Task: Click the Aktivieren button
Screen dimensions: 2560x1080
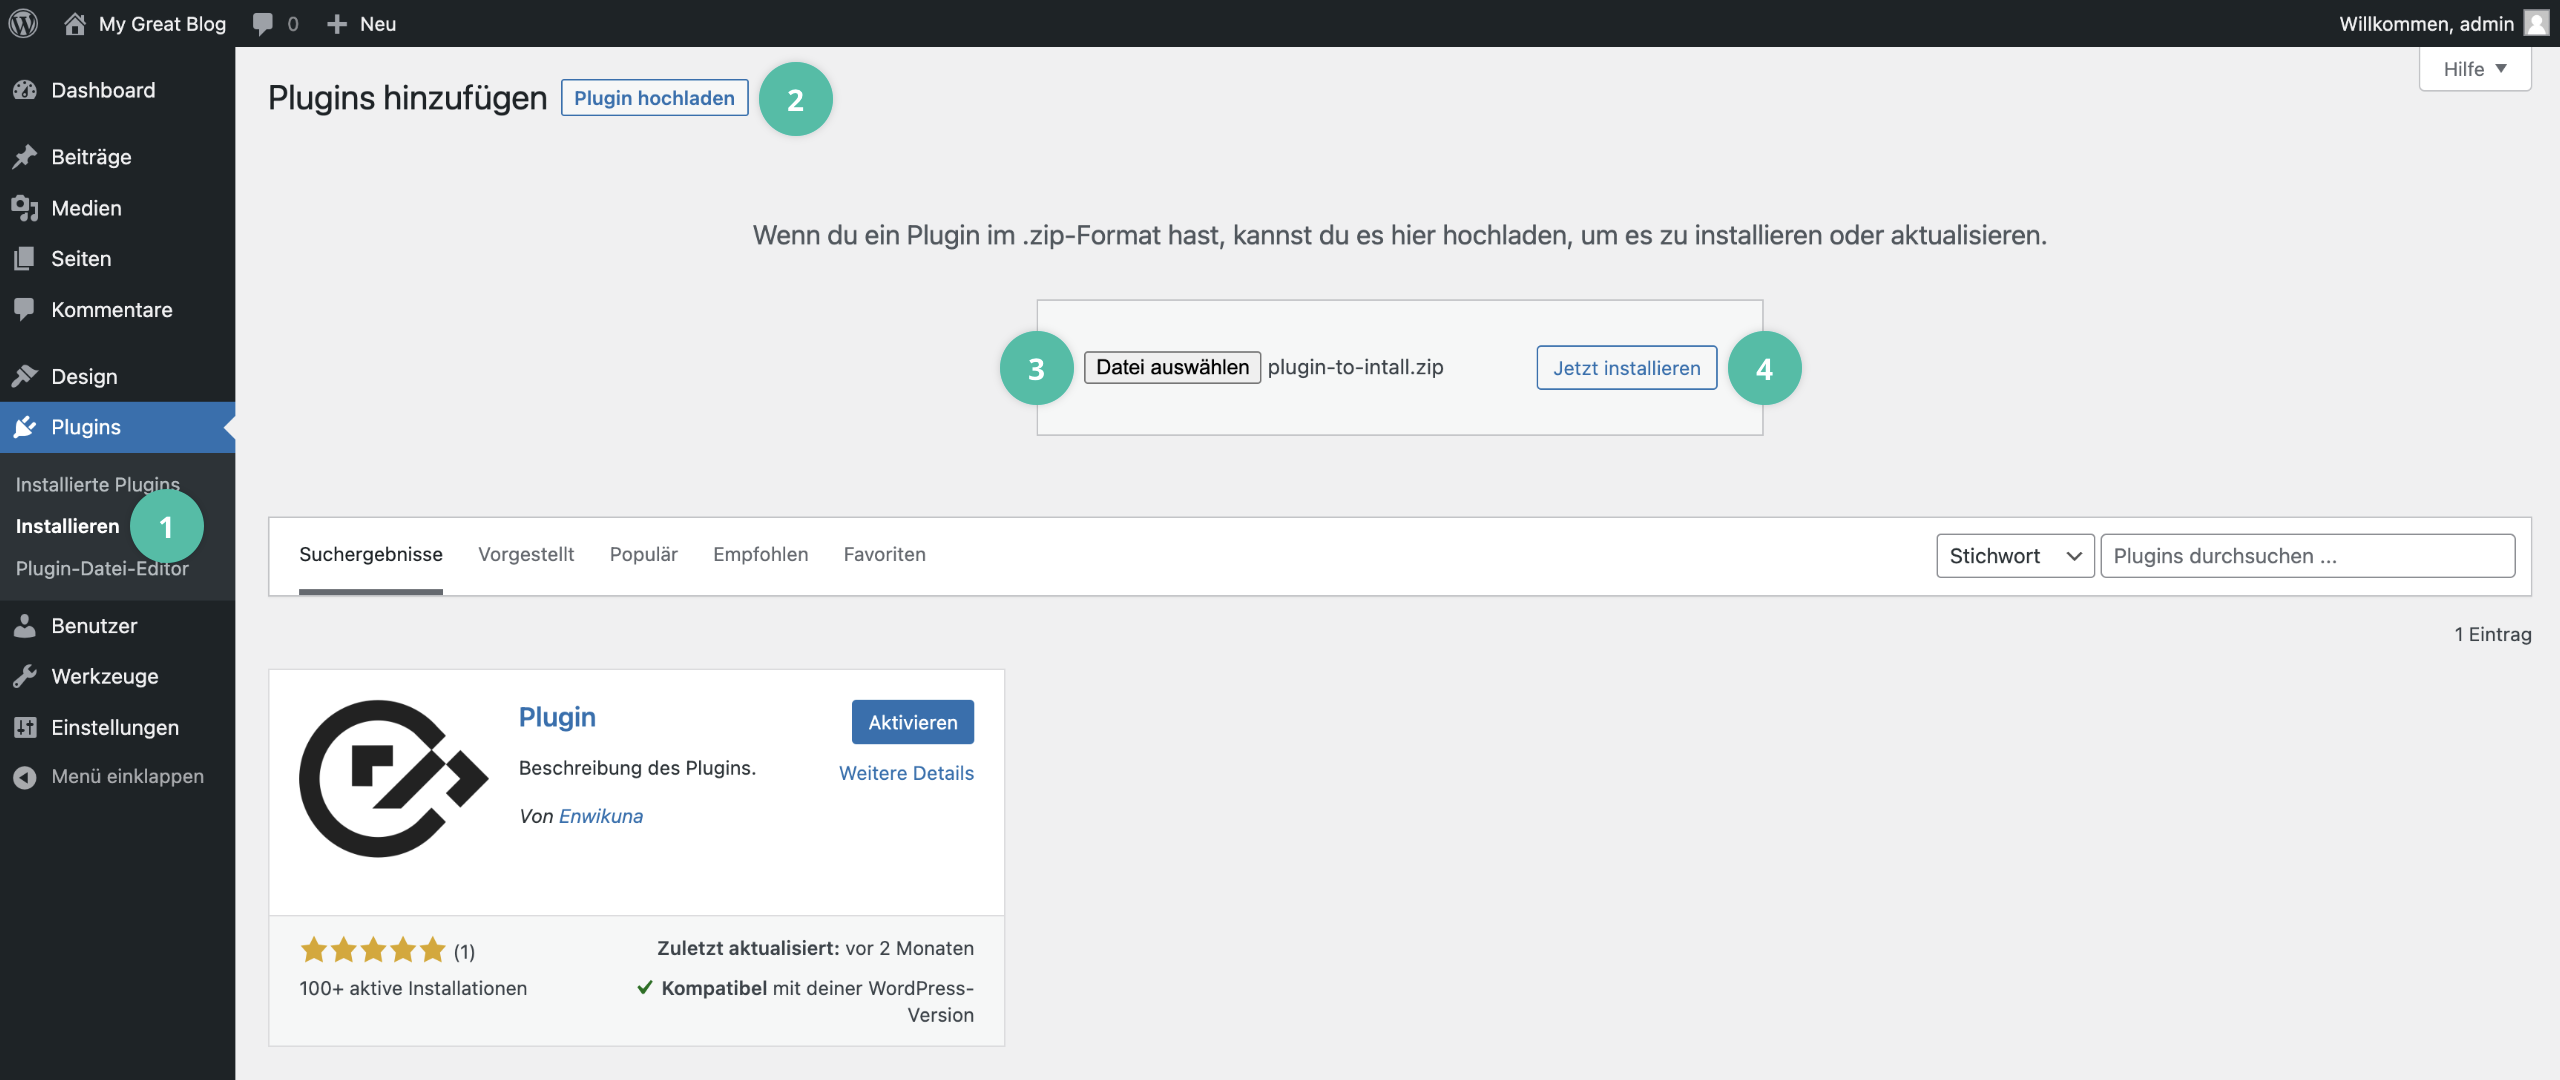Action: [912, 722]
